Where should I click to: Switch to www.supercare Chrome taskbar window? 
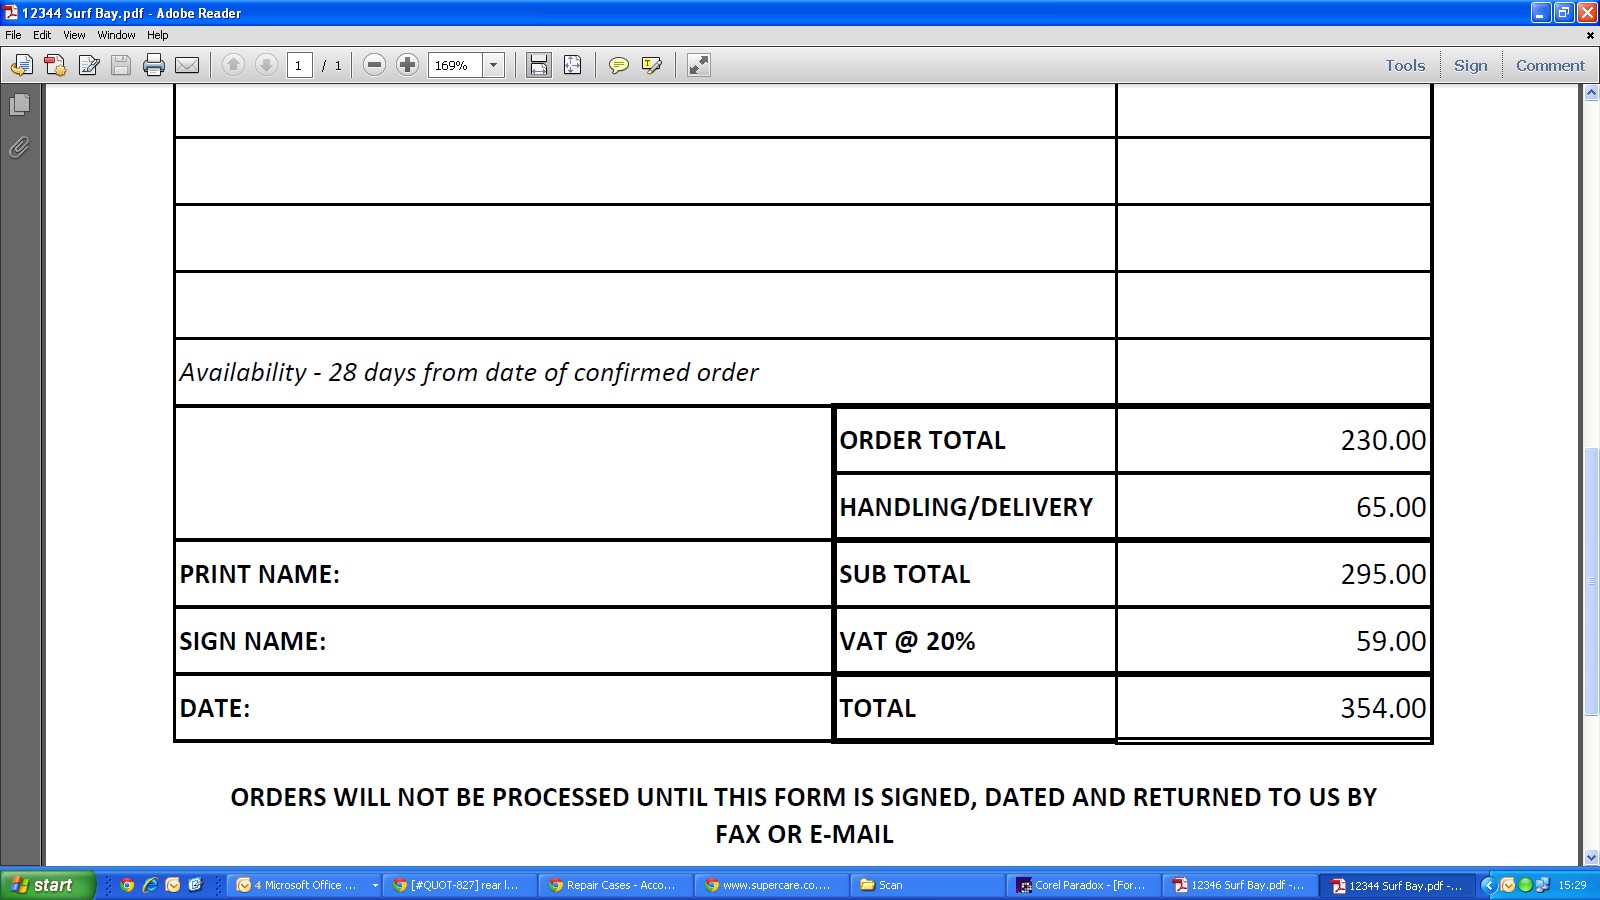(773, 885)
